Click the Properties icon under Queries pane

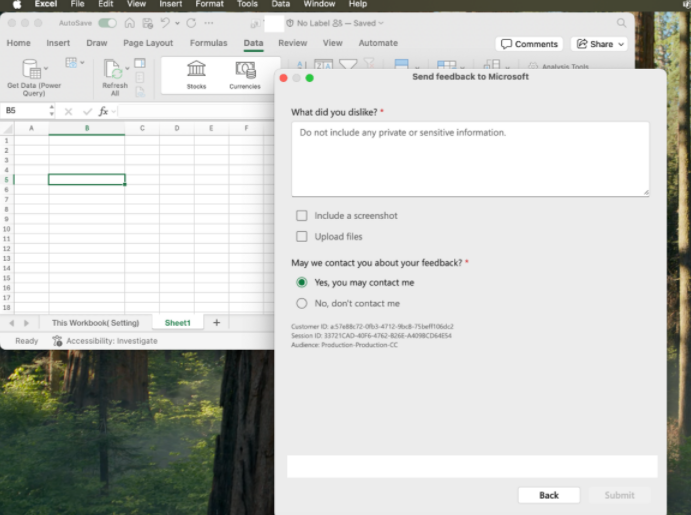(x=140, y=78)
